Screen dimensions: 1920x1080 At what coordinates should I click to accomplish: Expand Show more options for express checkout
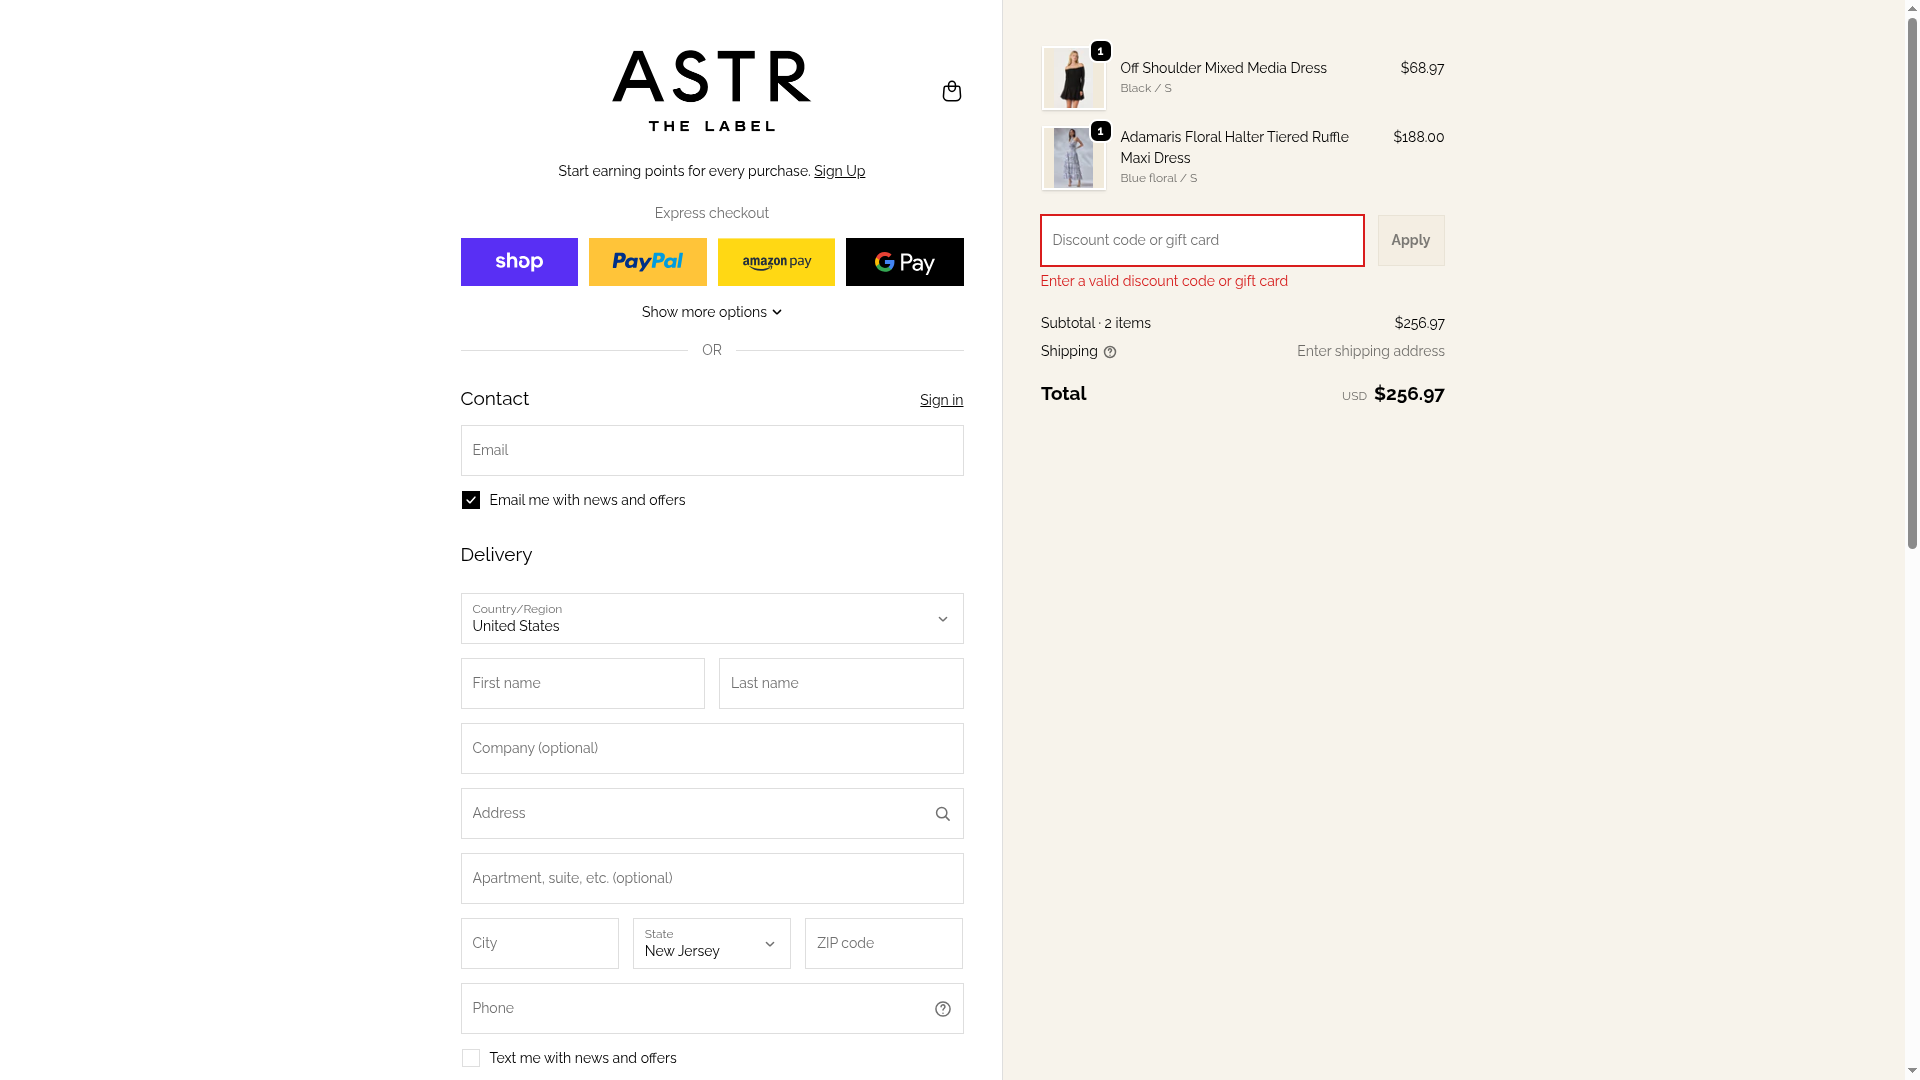tap(711, 312)
